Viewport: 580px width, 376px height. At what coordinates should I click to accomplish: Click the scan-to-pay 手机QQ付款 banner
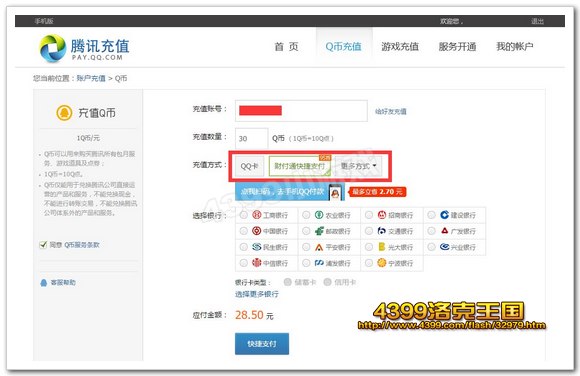pos(290,192)
